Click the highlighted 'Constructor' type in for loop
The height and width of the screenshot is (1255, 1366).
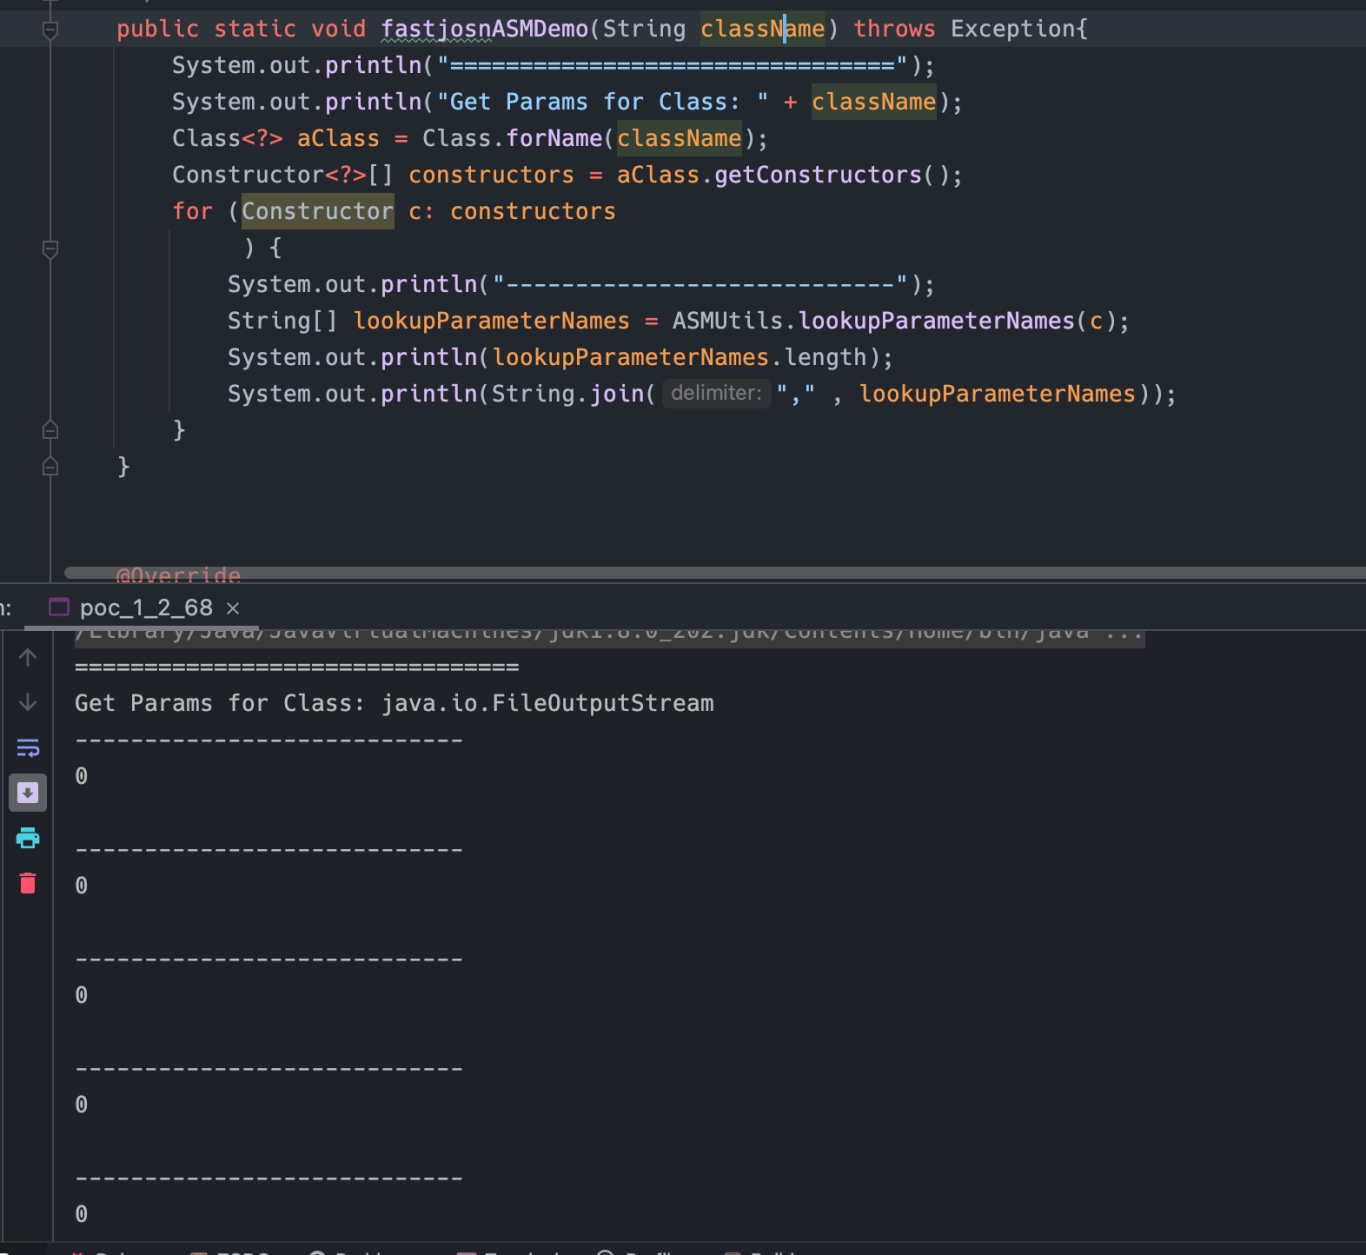(317, 211)
